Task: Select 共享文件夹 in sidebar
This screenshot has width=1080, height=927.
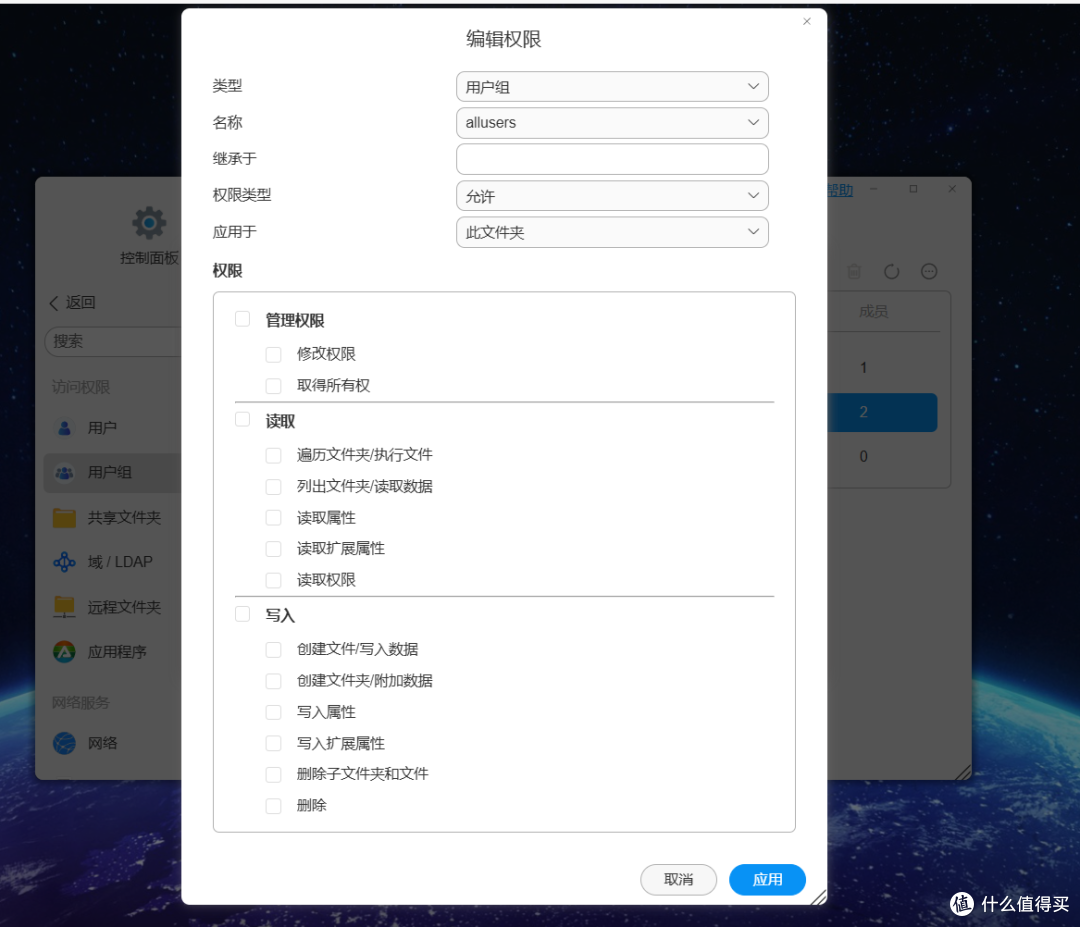Action: coord(124,517)
